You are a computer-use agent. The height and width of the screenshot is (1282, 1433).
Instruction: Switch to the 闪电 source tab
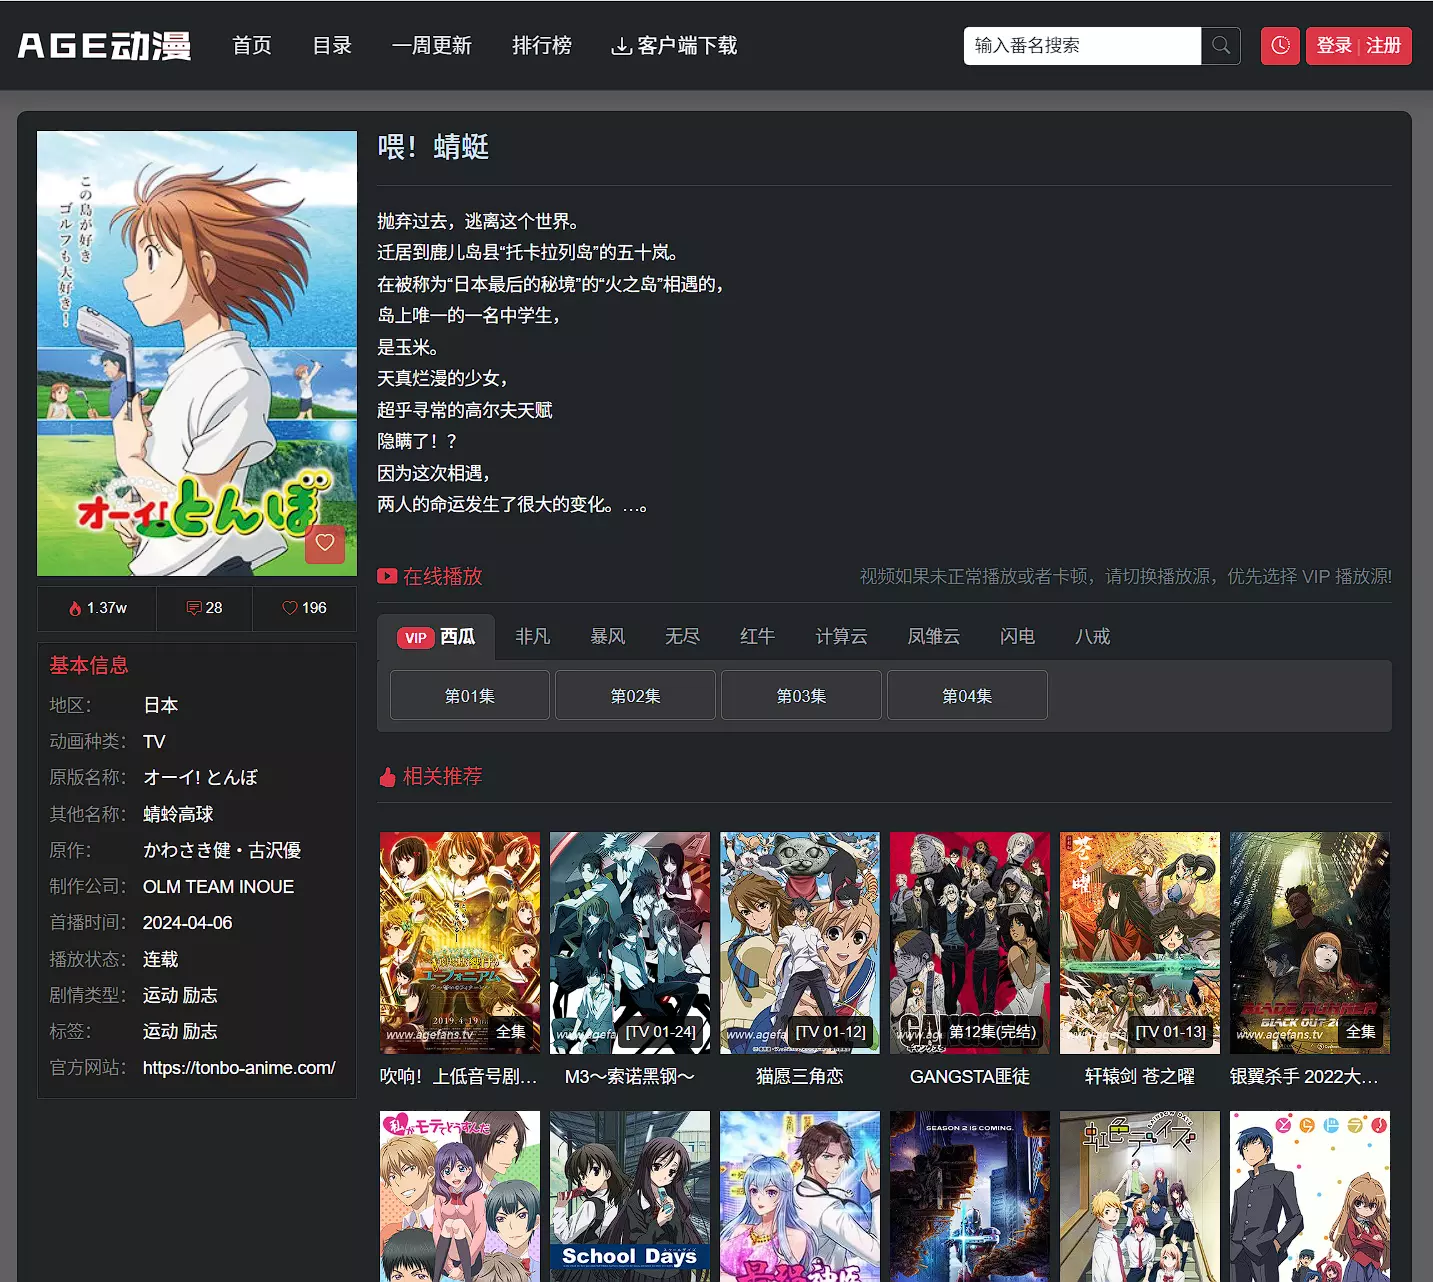tap(1017, 637)
